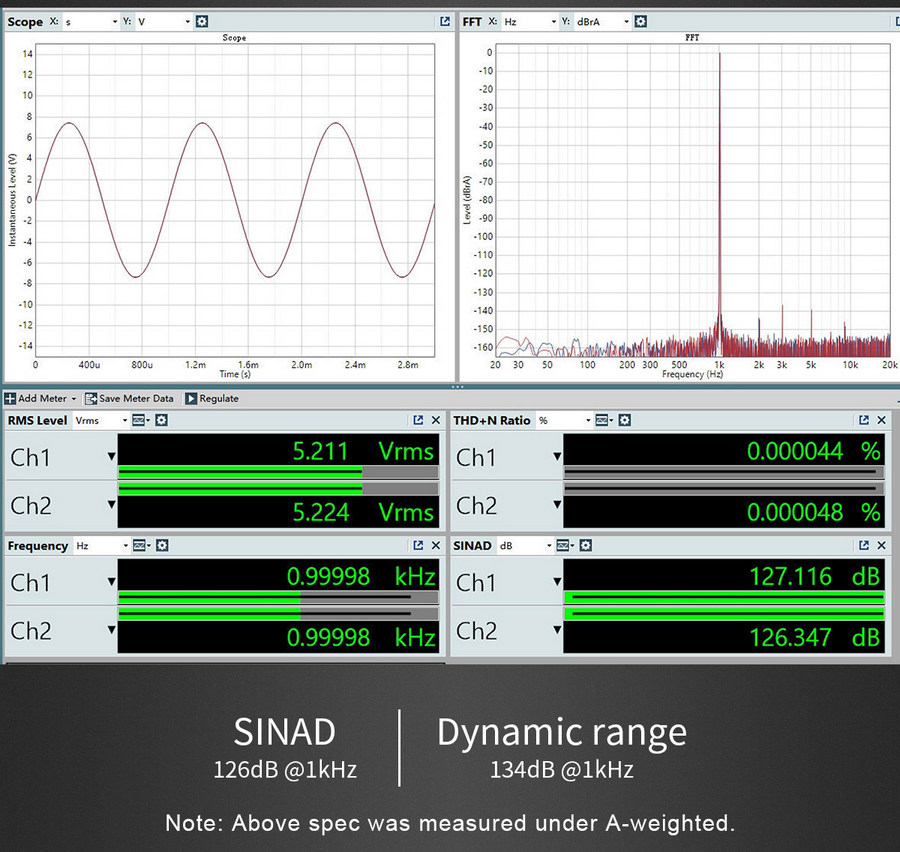Open SINAD meter dB unit dropdown
The image size is (900, 852).
525,546
